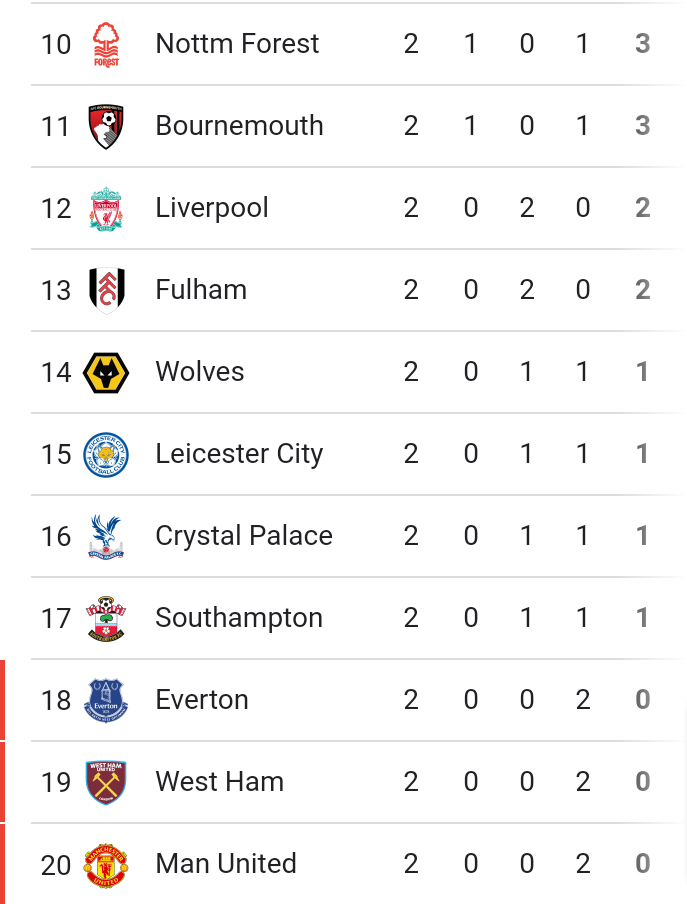This screenshot has height=904, width=687.
Task: Open the Crystal Palace team name
Action: [244, 536]
